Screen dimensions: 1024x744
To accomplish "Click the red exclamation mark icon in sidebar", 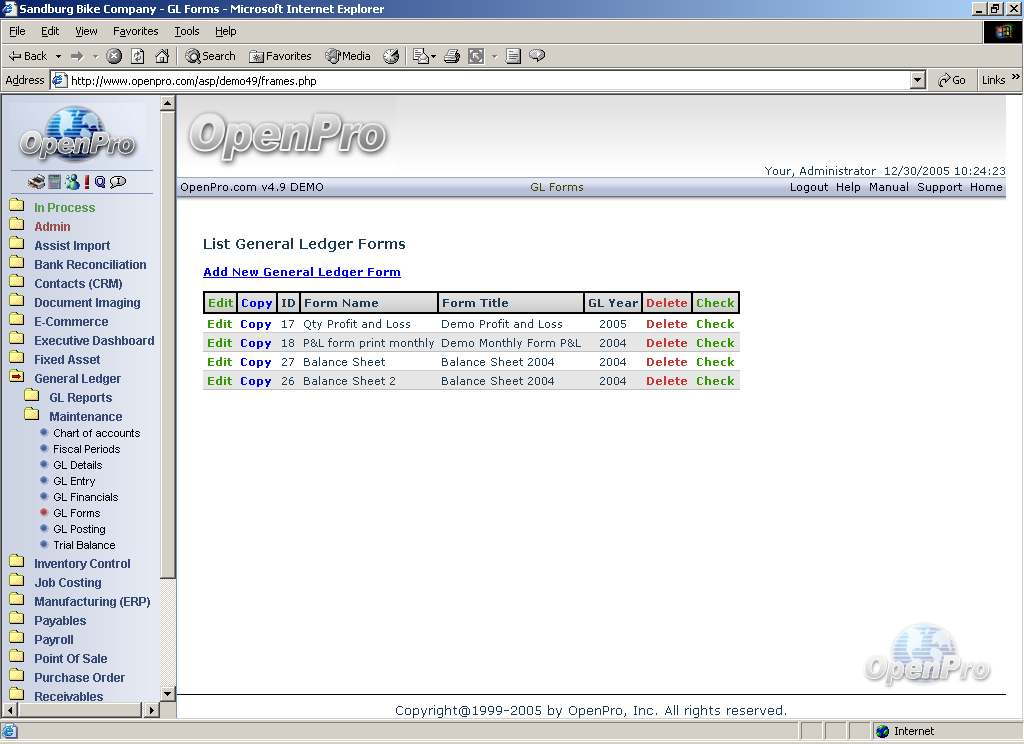I will (86, 182).
